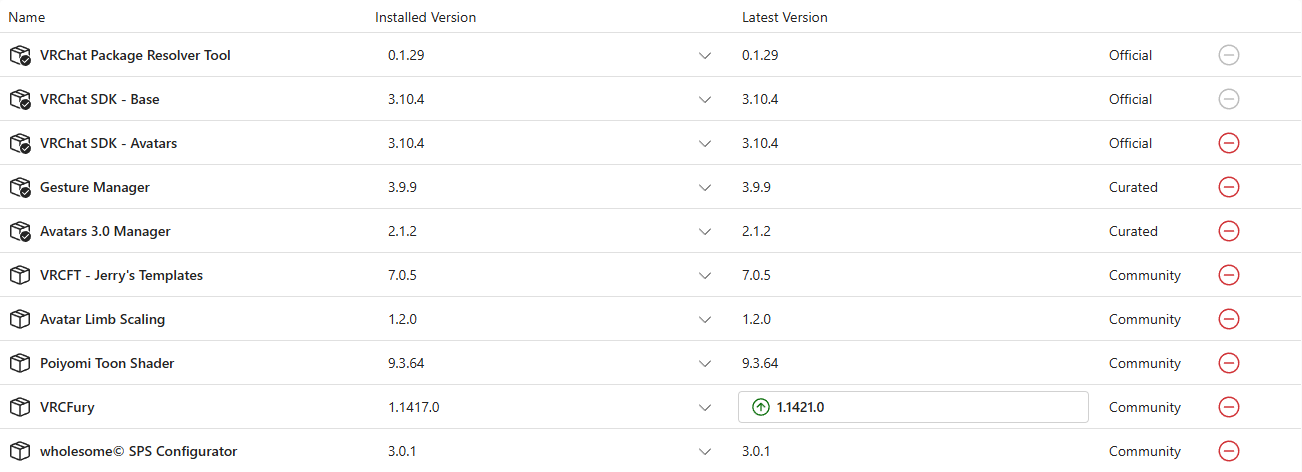
Task: Expand Gesture Manager installed version list
Action: click(x=705, y=187)
